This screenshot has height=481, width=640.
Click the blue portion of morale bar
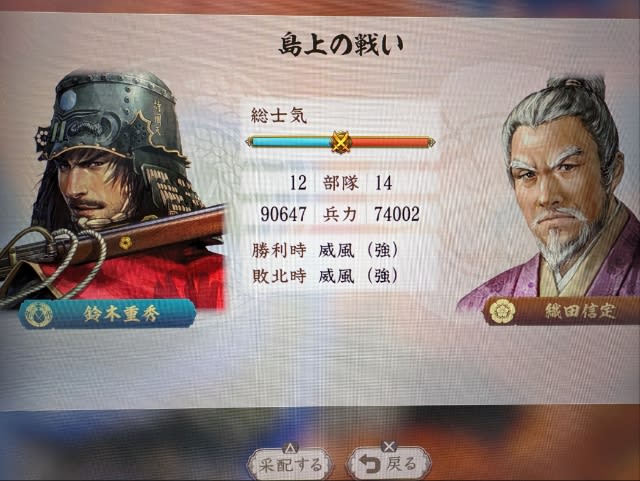(x=291, y=142)
